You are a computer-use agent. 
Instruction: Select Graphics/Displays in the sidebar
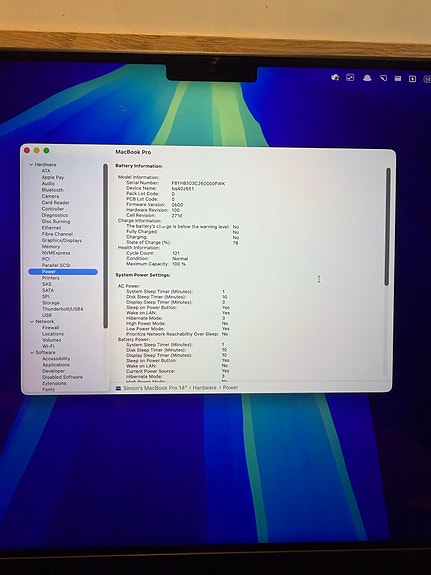(62, 241)
